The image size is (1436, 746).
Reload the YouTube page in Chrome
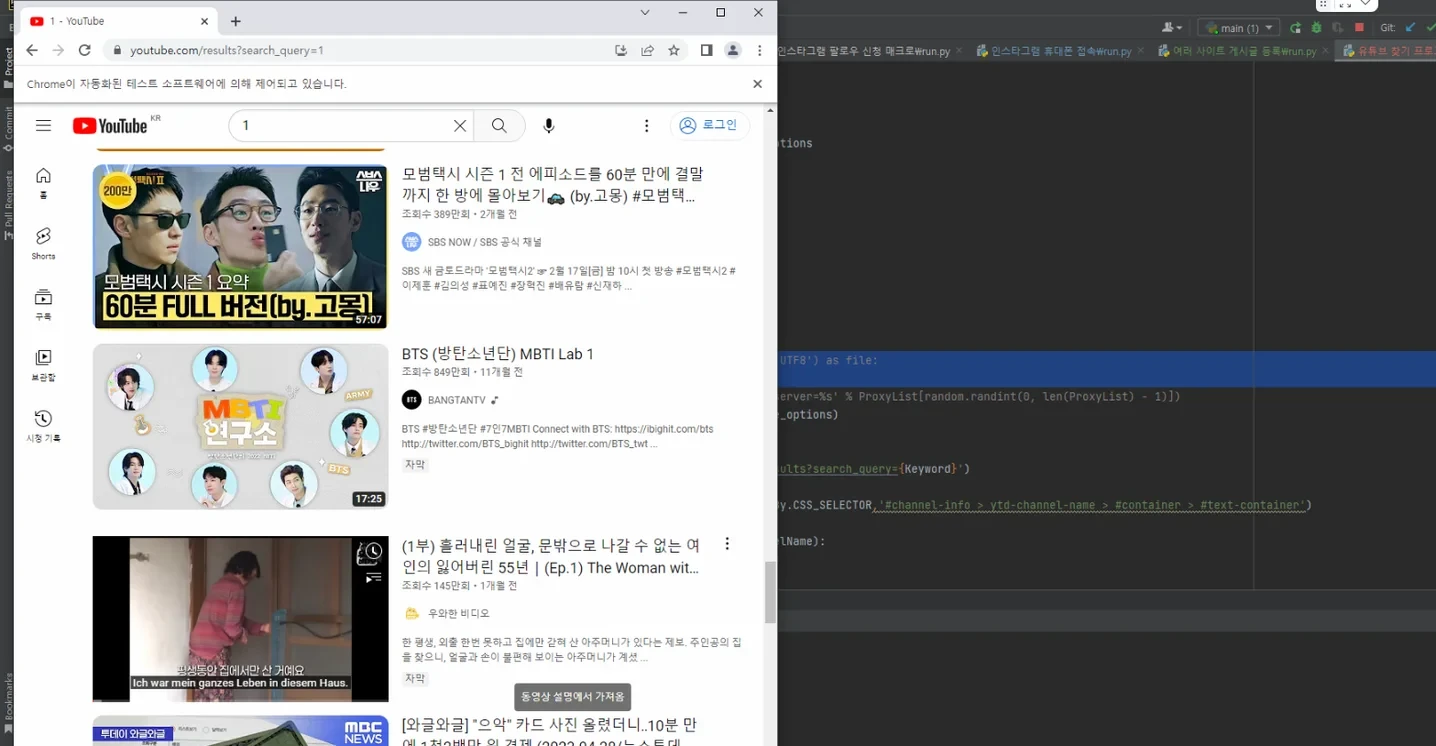click(85, 50)
